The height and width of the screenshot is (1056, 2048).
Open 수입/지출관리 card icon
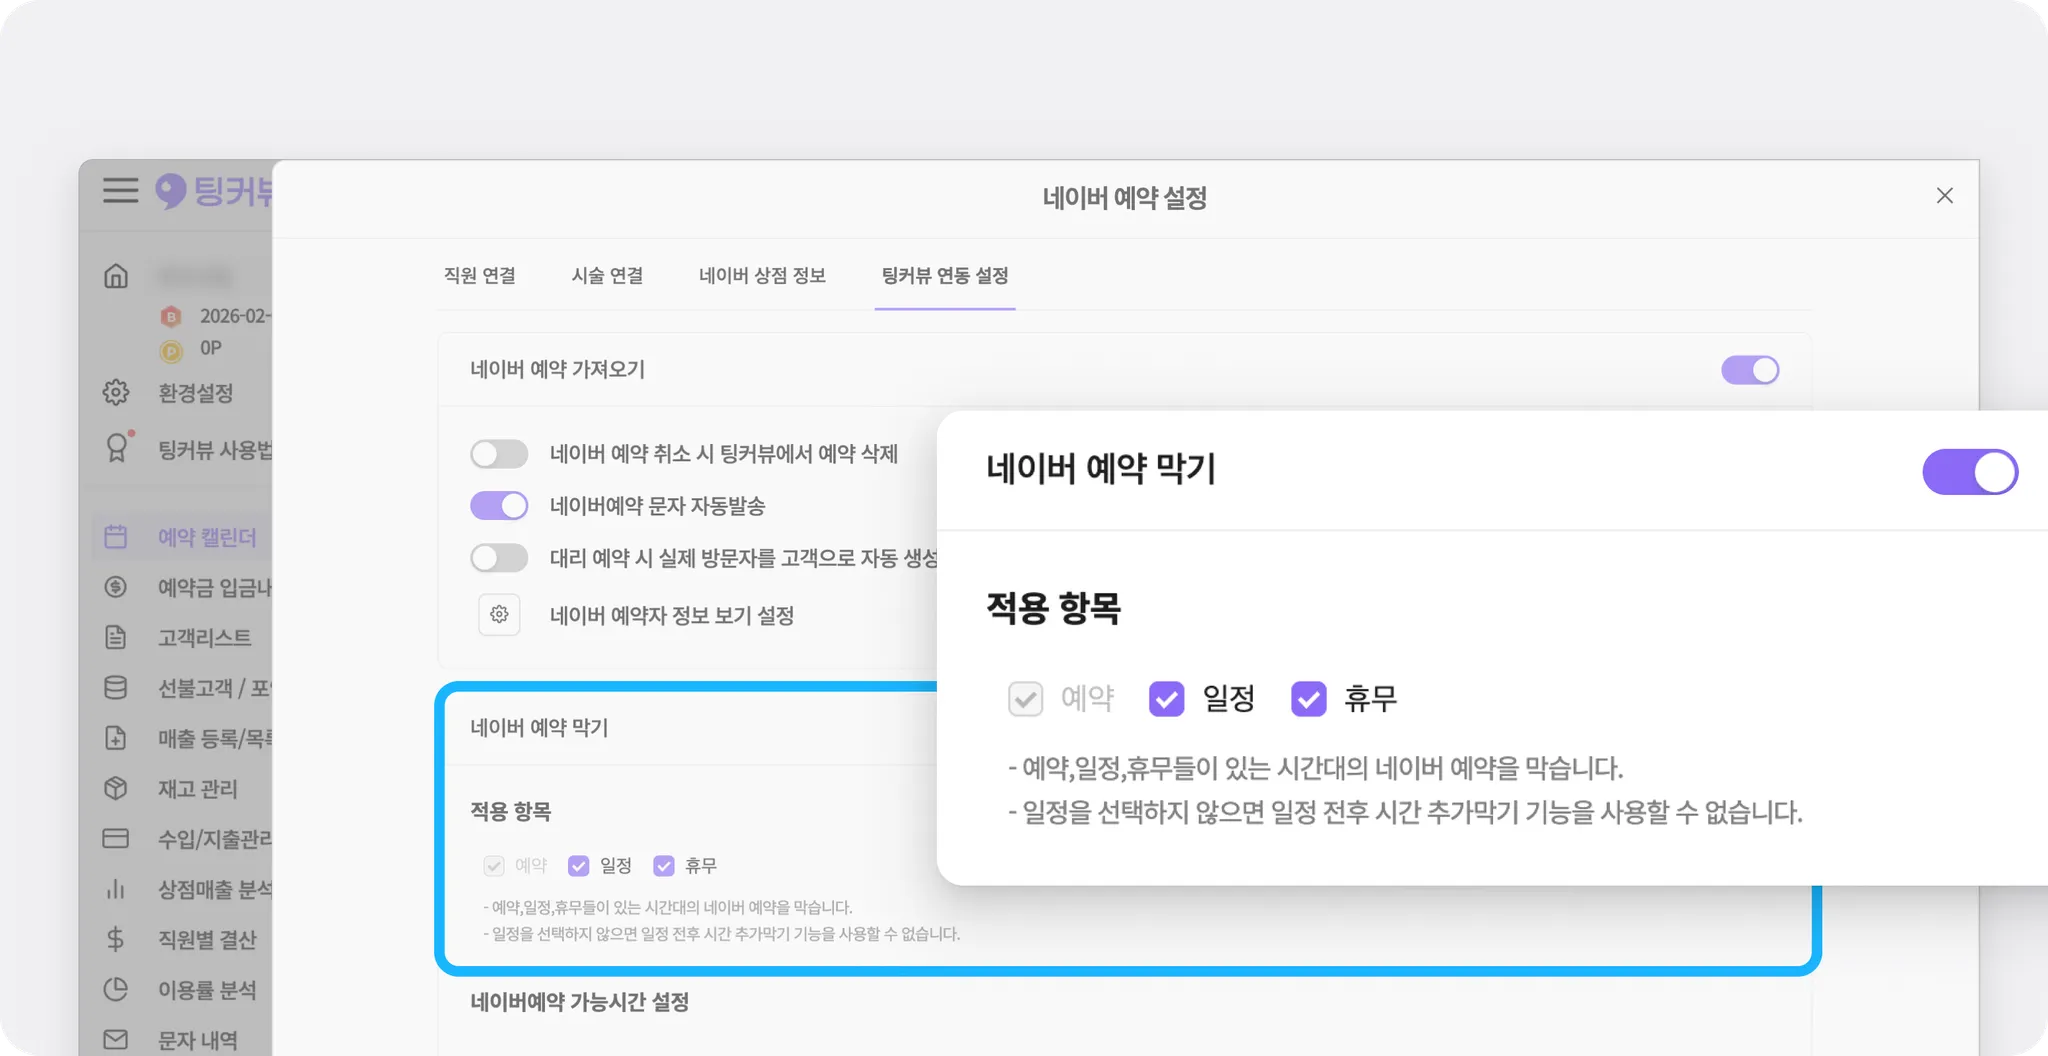coord(116,838)
